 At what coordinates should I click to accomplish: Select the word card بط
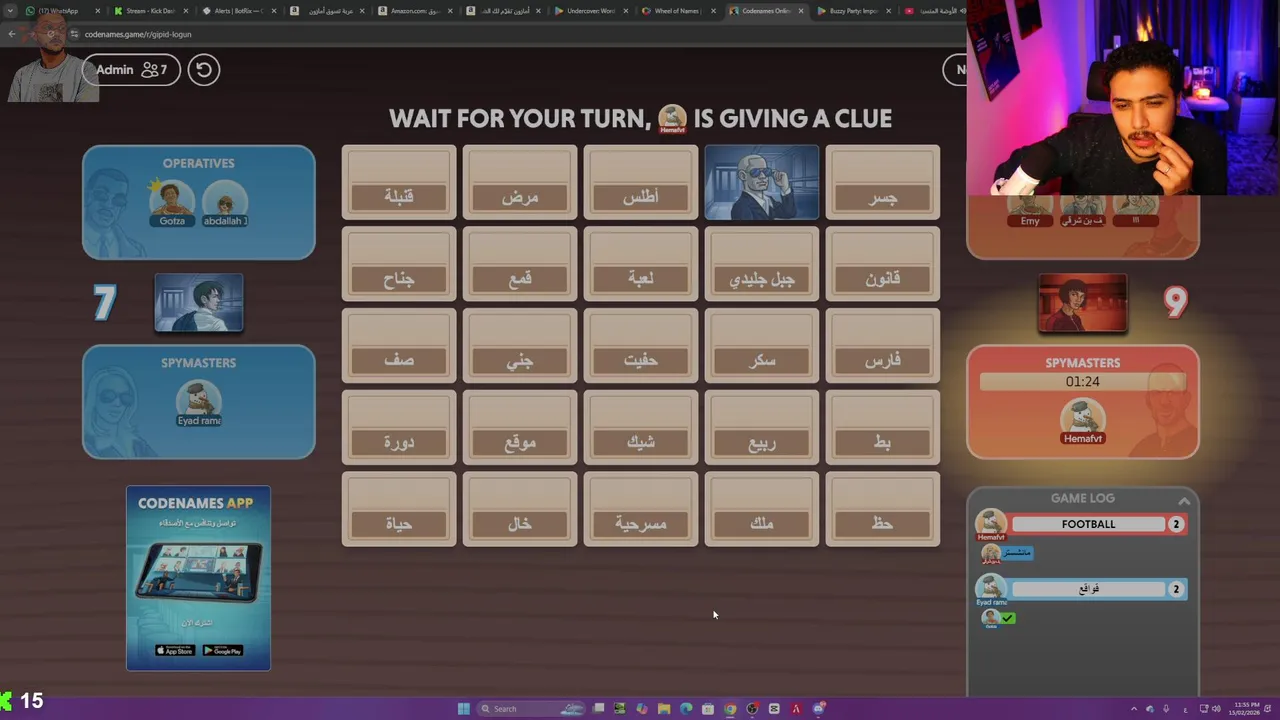tap(883, 428)
